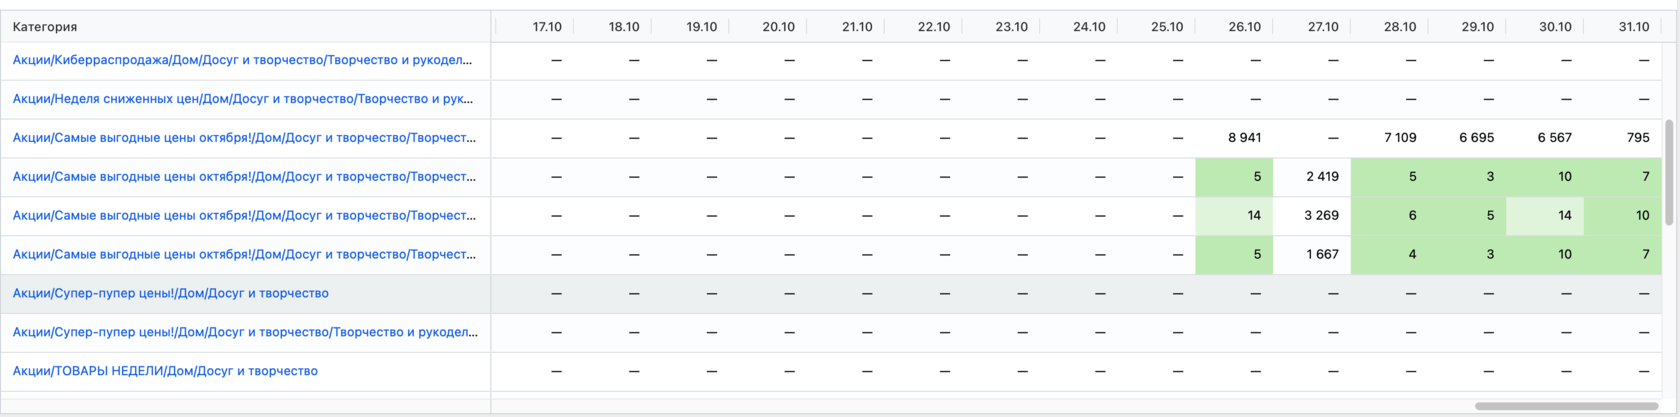Open the category link in the 8 941 row
Screen dimensions: 1680x417
point(244,138)
